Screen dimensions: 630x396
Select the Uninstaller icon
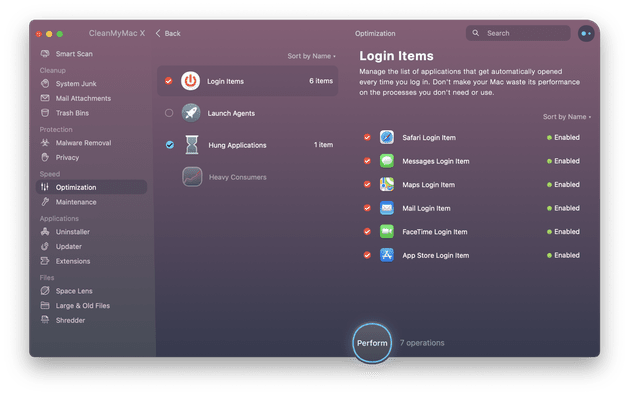point(45,231)
